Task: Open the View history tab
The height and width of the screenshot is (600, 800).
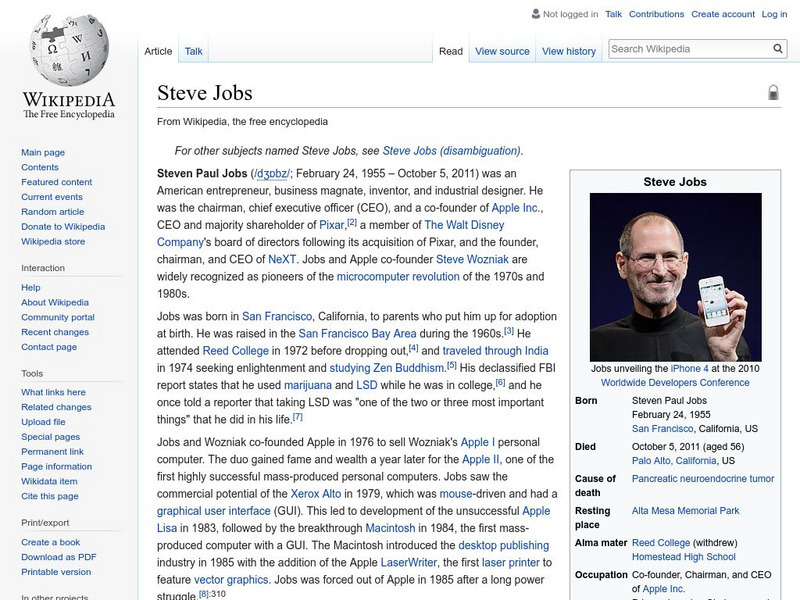Action: click(569, 51)
